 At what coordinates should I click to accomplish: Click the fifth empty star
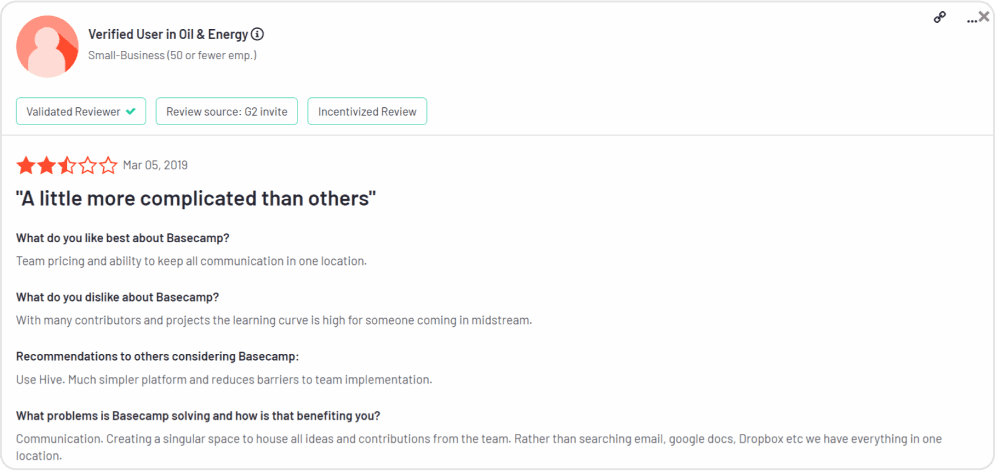point(109,166)
